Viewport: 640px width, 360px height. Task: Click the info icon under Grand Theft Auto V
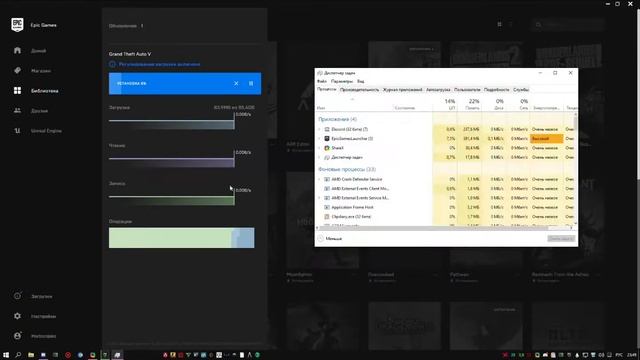[x=112, y=64]
